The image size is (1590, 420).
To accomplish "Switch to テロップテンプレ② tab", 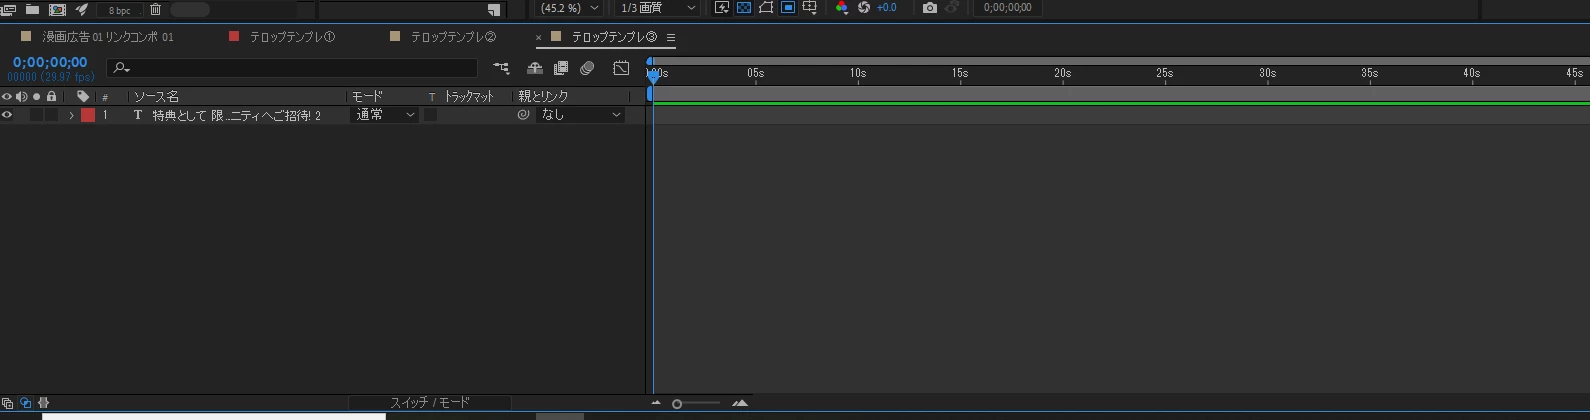I will [453, 37].
